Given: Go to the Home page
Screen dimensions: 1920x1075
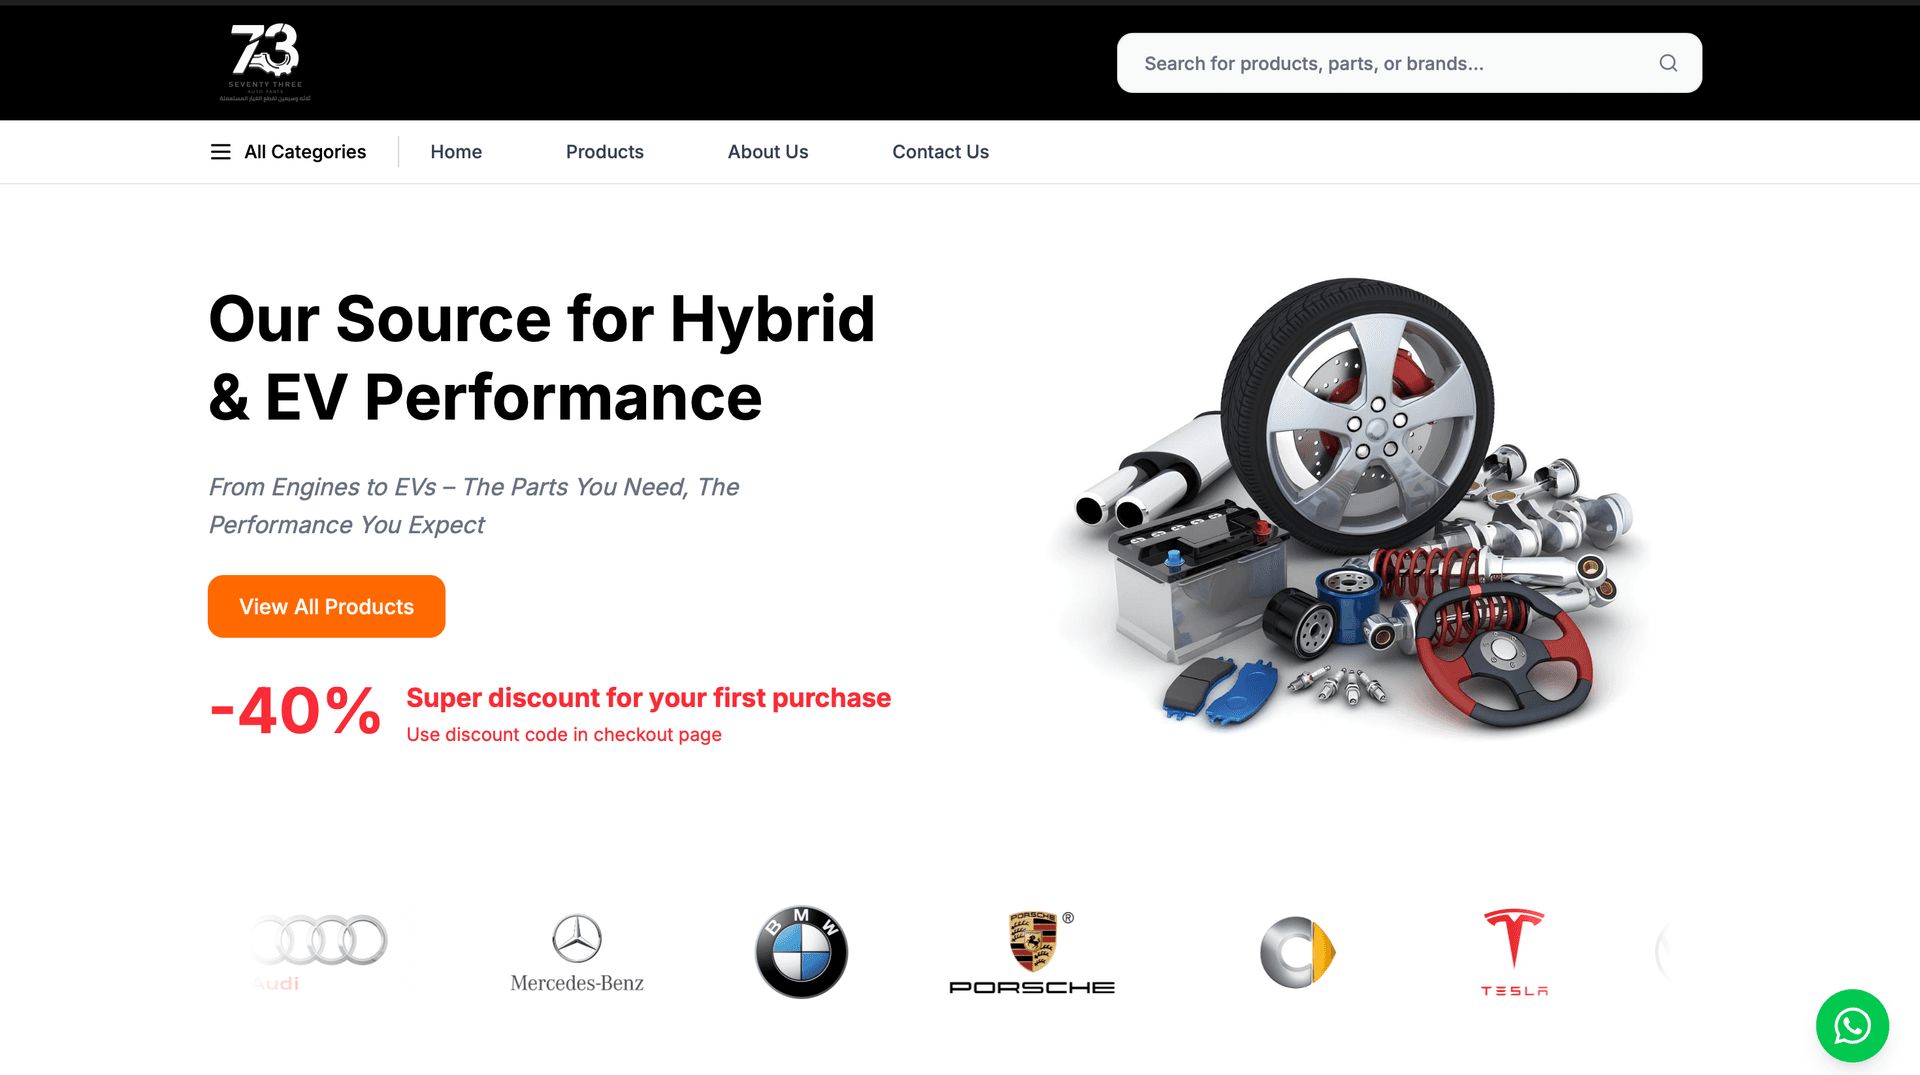Looking at the screenshot, I should pos(456,152).
